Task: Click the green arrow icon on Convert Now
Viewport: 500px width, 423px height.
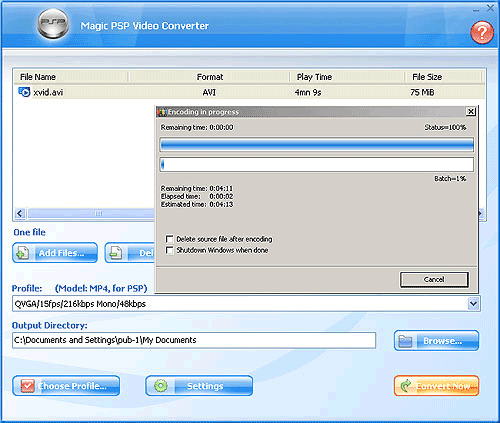Action: 406,386
